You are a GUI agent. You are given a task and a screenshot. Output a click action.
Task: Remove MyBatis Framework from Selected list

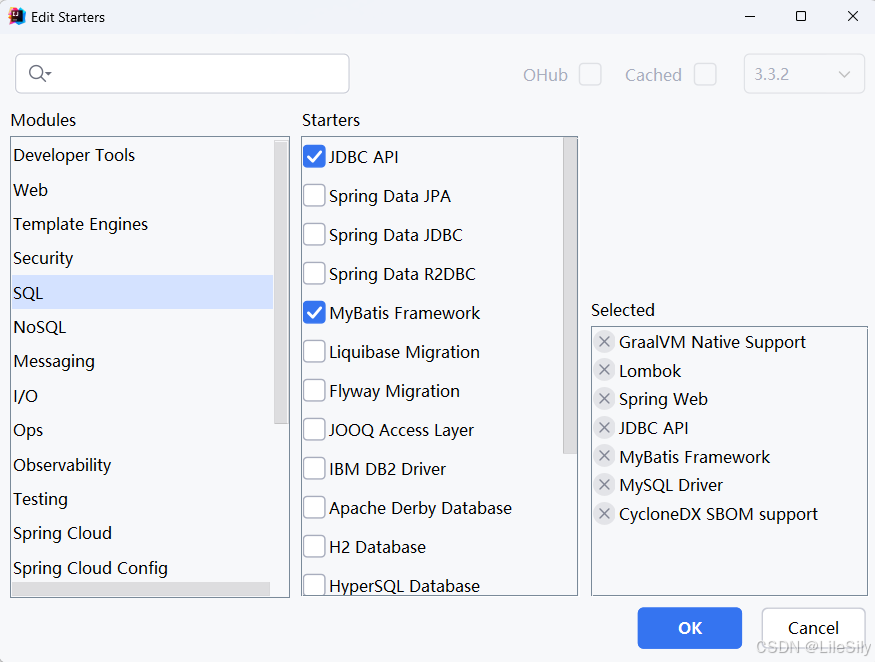coord(604,456)
